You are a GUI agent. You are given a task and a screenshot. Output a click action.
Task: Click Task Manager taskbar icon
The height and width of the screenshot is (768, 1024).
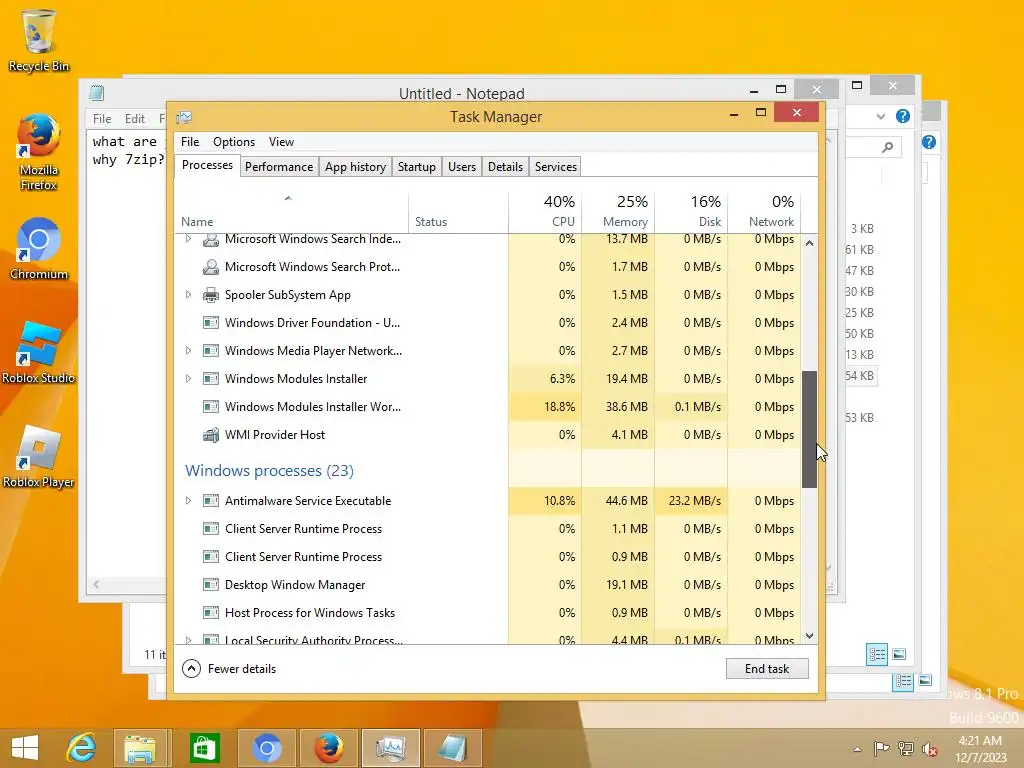pyautogui.click(x=391, y=748)
